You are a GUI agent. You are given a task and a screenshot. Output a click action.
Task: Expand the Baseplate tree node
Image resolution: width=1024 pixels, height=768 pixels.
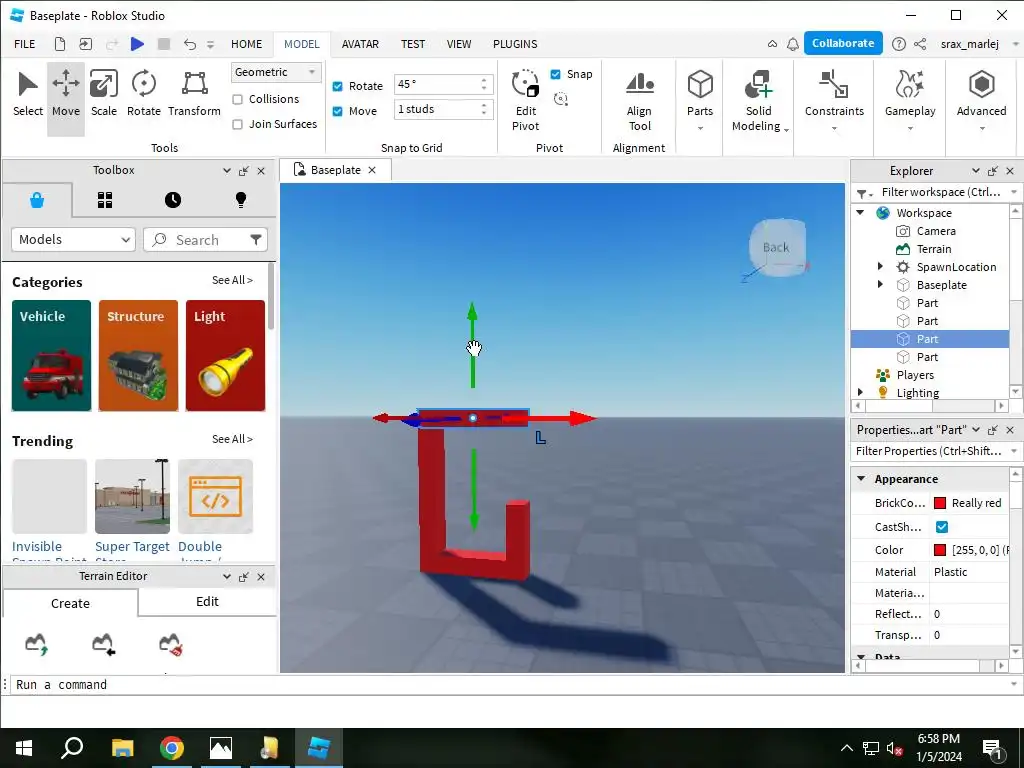click(880, 285)
